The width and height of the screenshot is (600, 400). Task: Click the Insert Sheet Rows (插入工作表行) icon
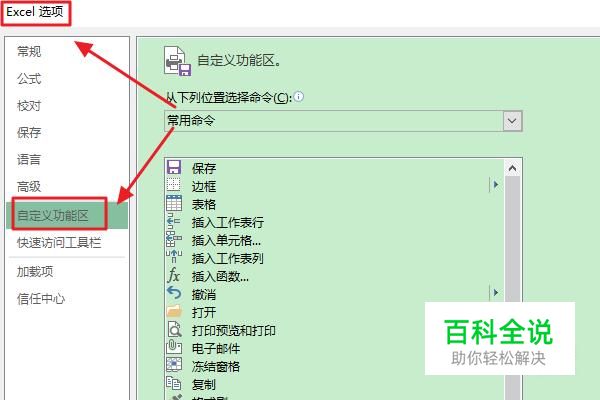174,222
